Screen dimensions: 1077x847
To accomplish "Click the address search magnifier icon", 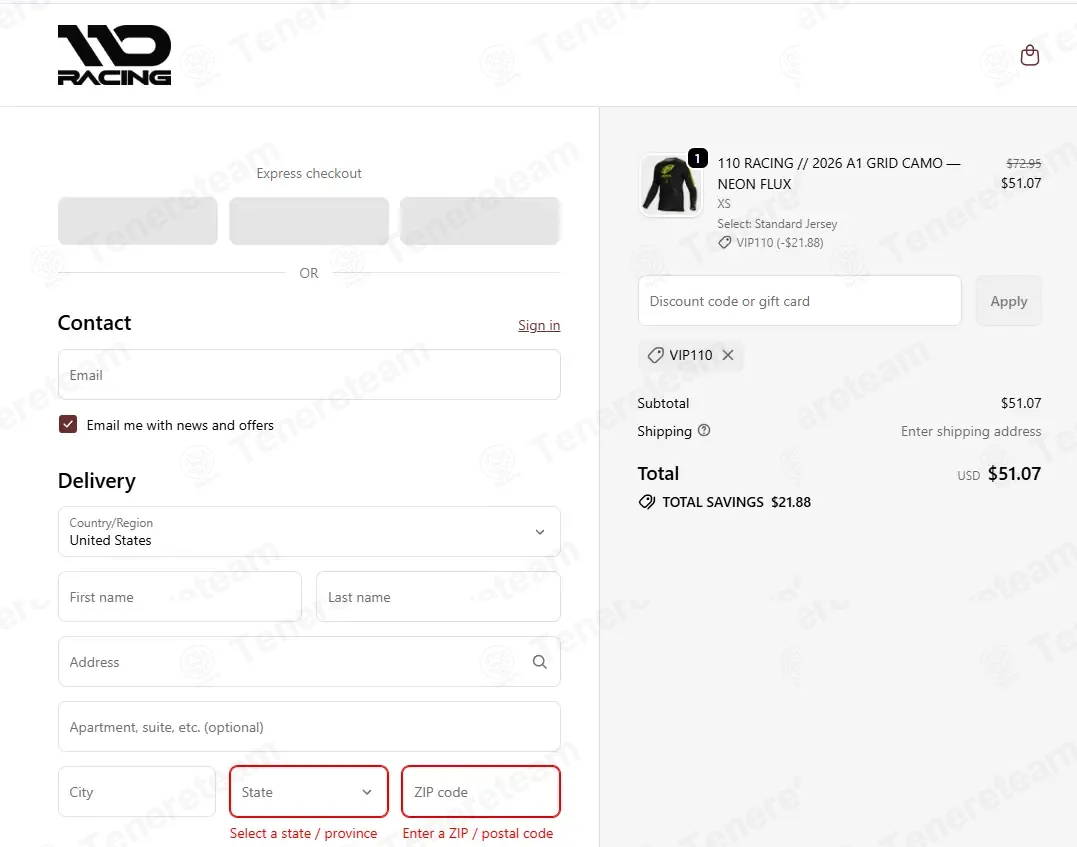I will click(540, 662).
